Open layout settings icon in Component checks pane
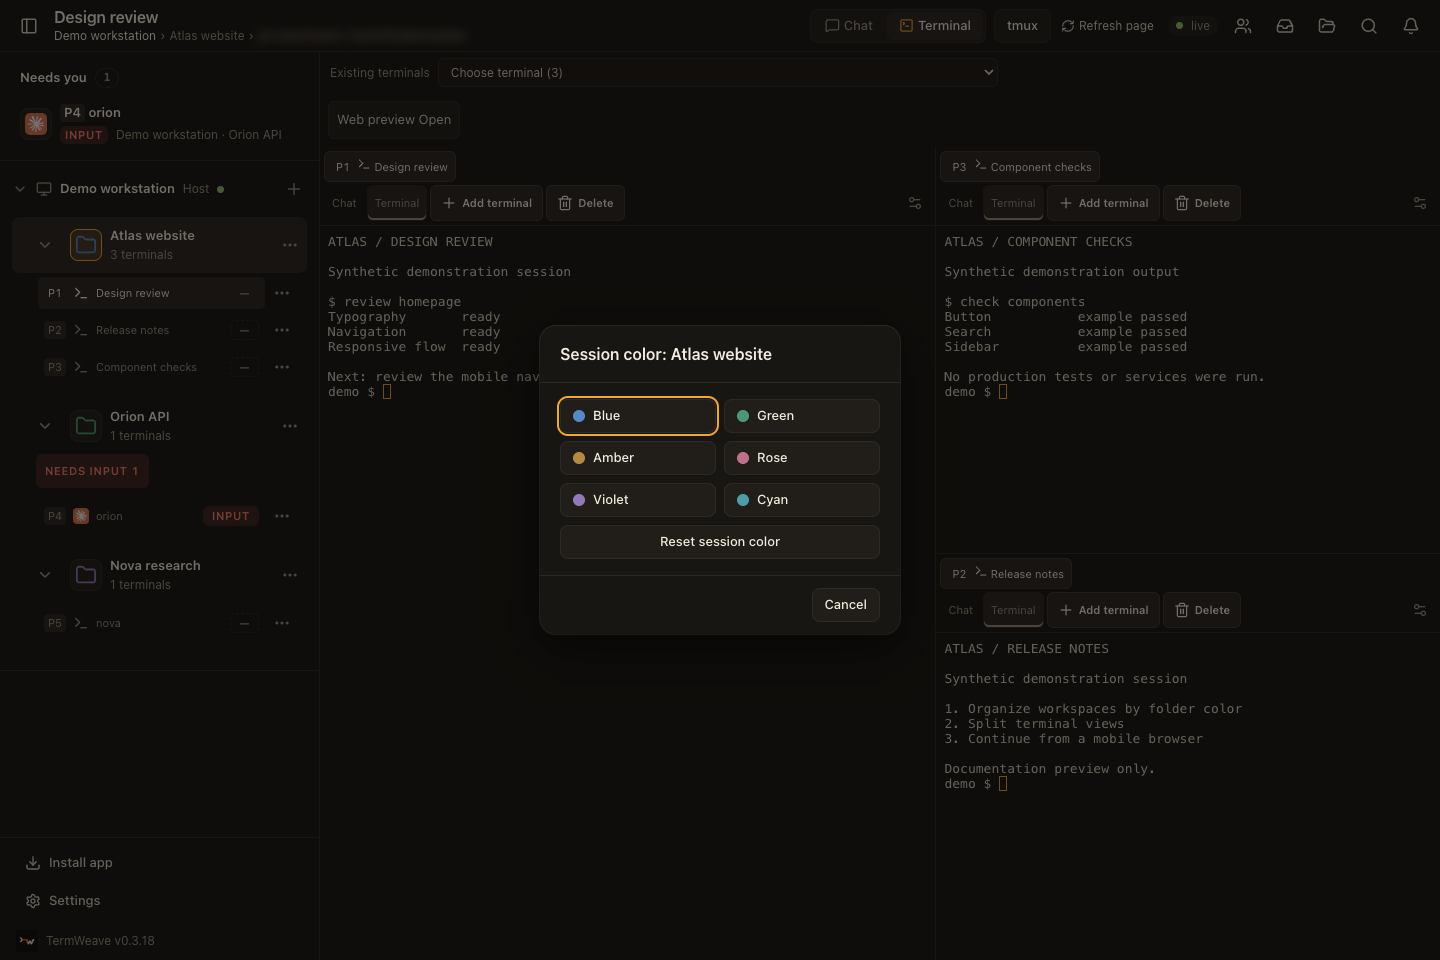The image size is (1440, 960). 1420,203
